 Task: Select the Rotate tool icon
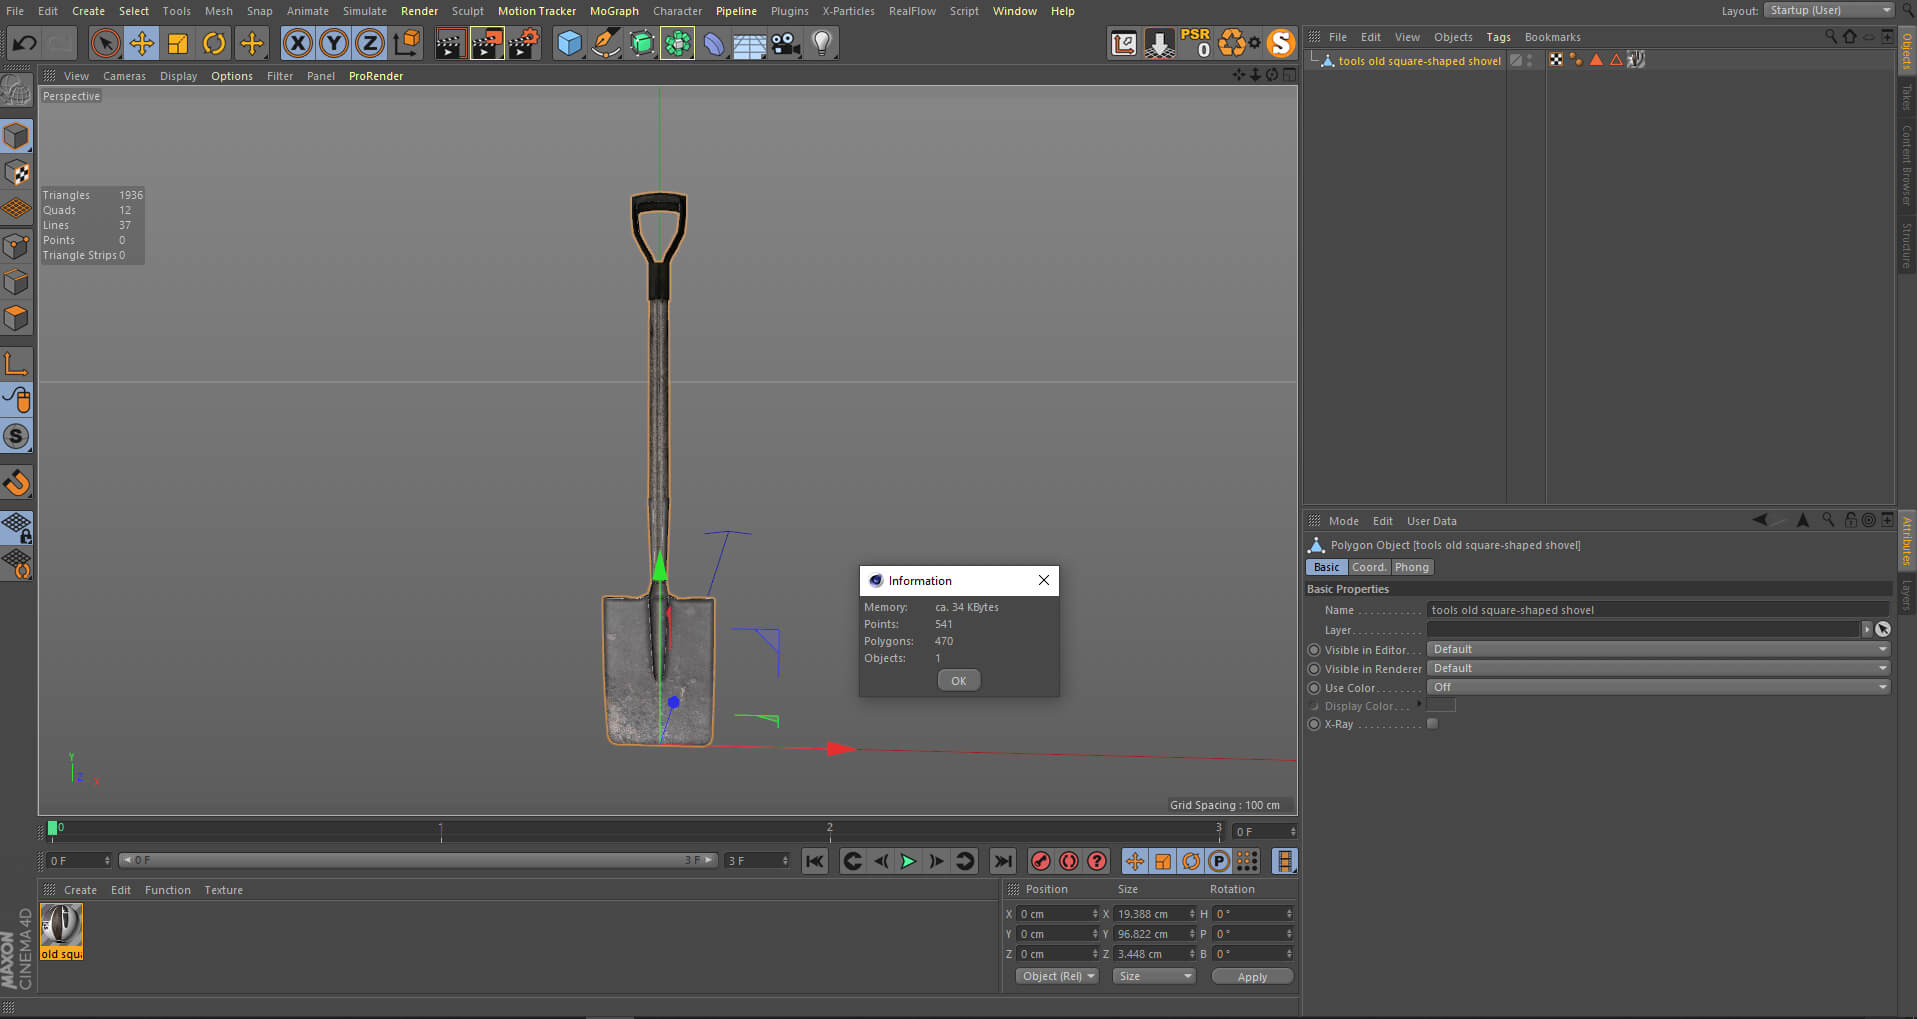[214, 43]
